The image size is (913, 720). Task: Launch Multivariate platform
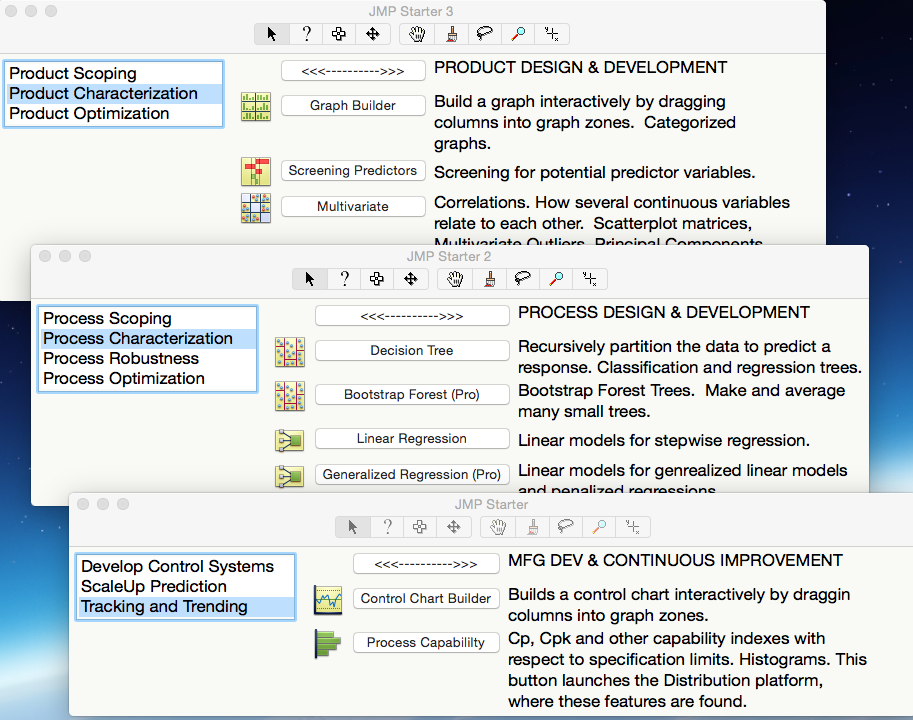point(353,206)
